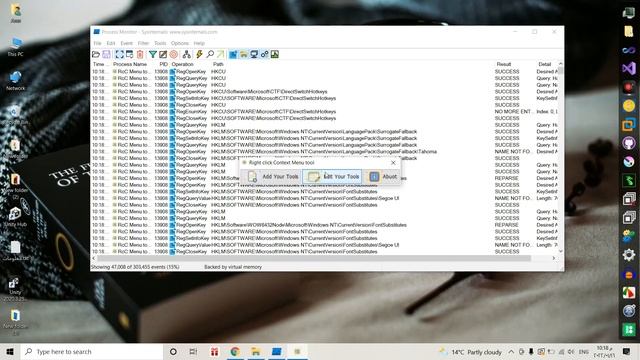Clear the display with the trash icon
The height and width of the screenshot is (360, 640).
[x=140, y=54]
